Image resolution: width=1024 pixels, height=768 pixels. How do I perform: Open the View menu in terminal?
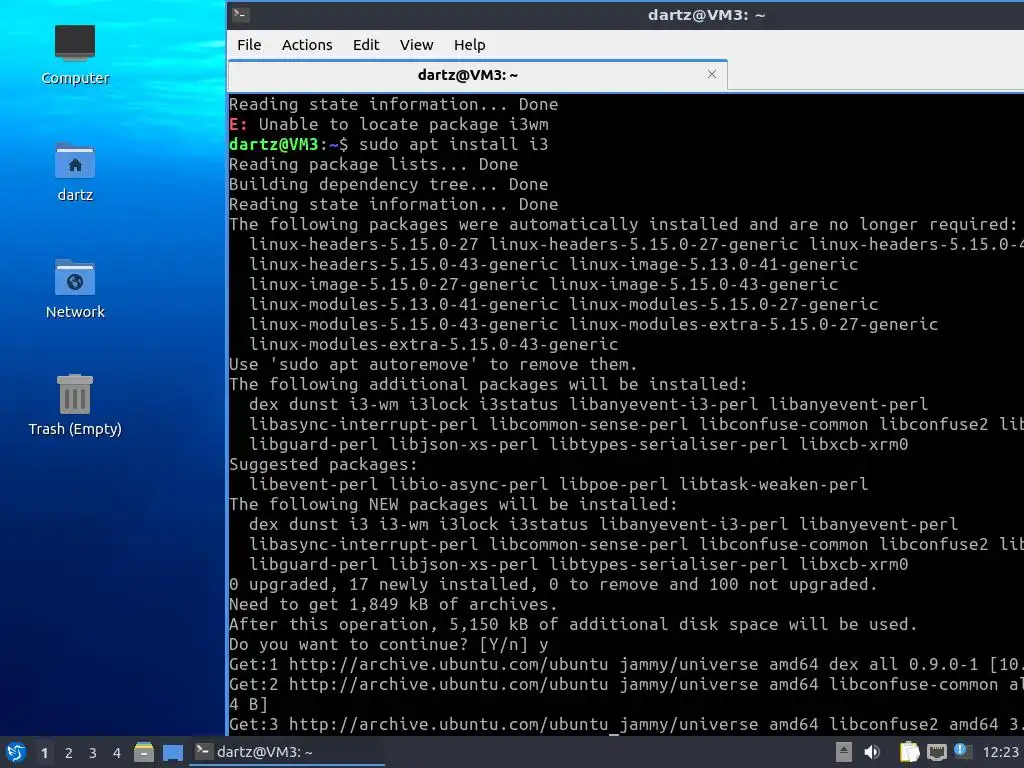[417, 45]
